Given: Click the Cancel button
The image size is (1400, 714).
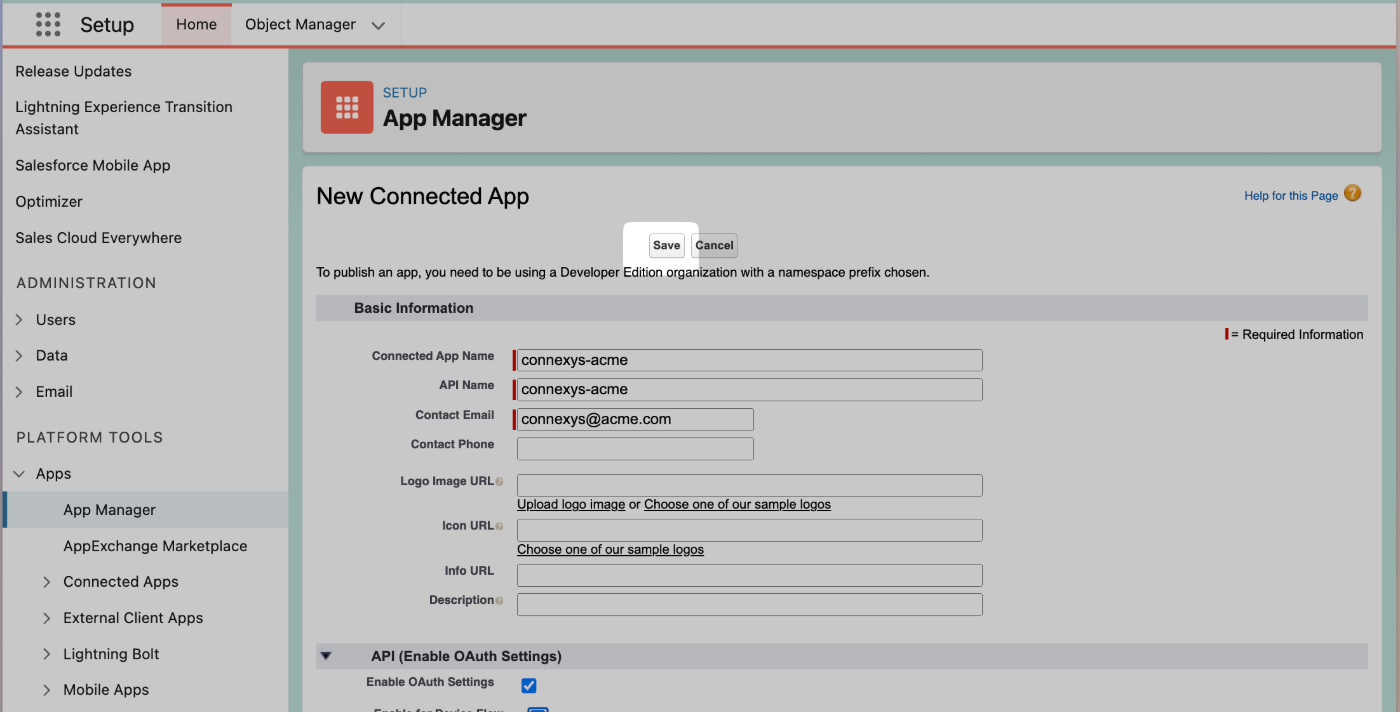Looking at the screenshot, I should pos(714,245).
